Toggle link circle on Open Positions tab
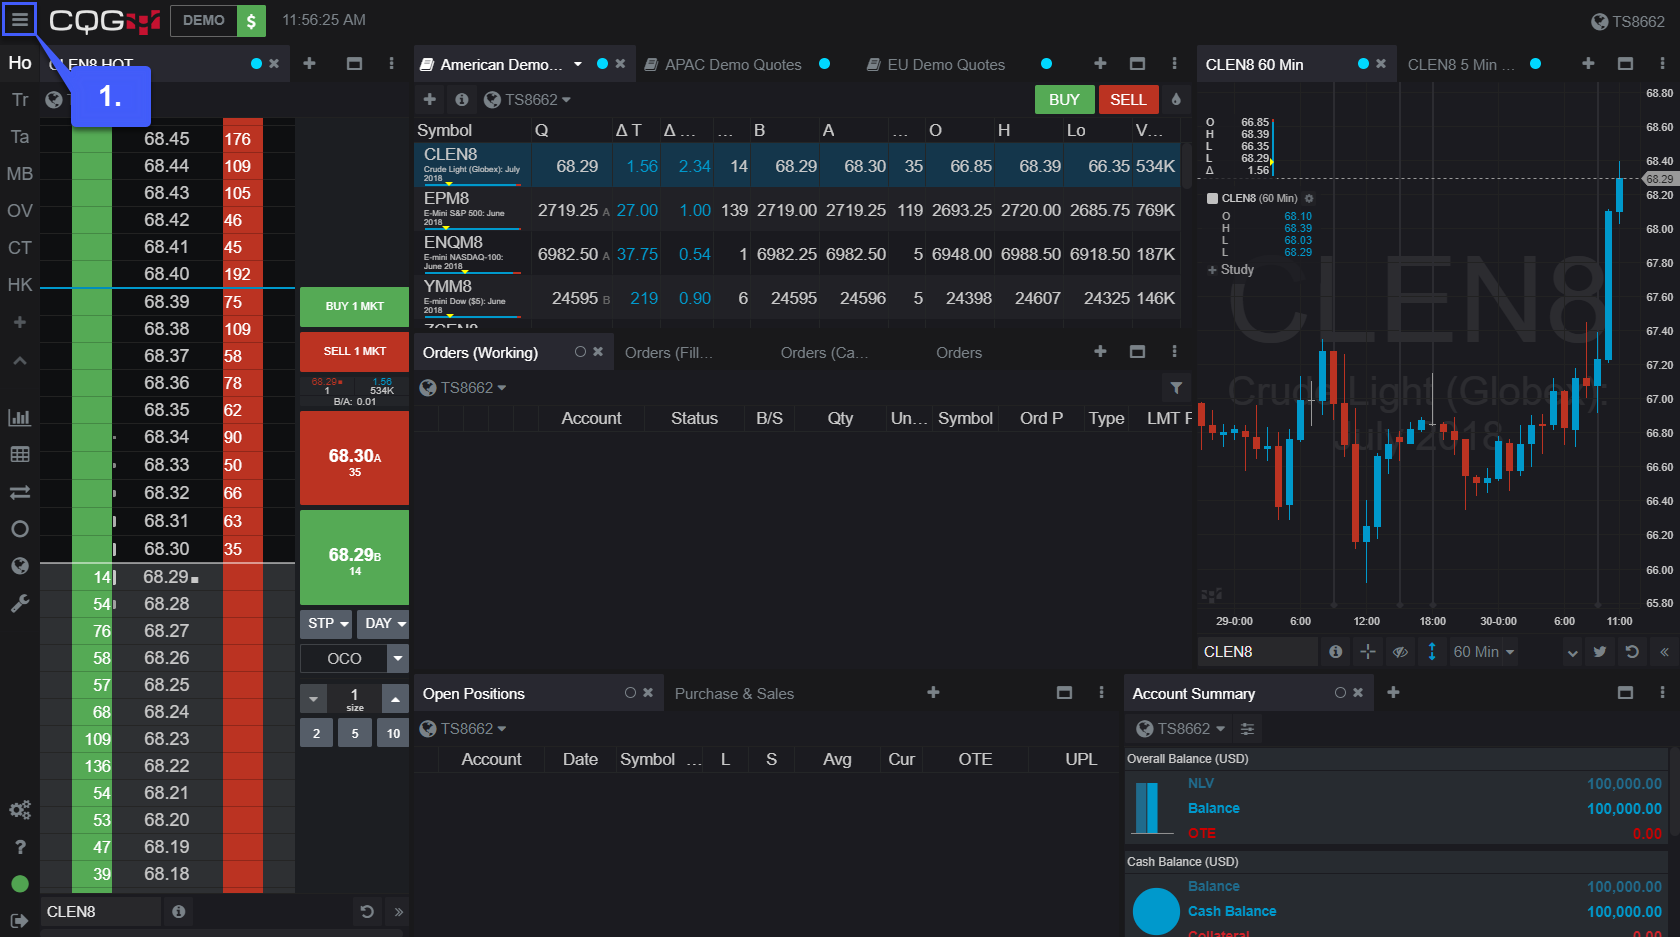1680x937 pixels. 630,693
